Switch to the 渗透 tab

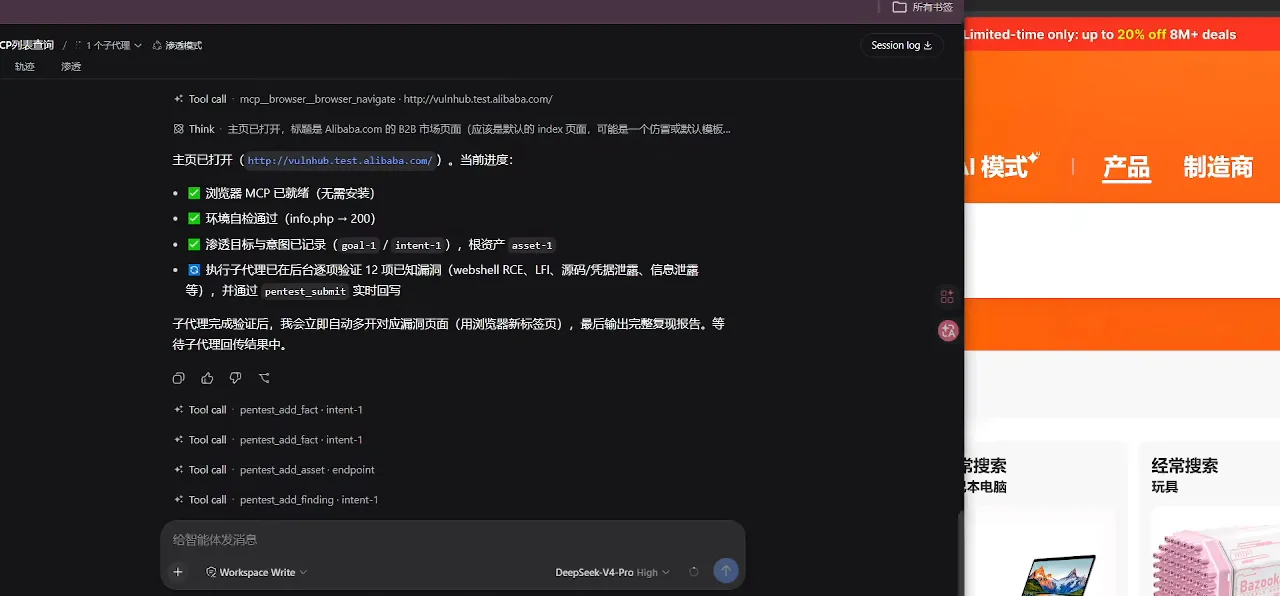pyautogui.click(x=71, y=67)
